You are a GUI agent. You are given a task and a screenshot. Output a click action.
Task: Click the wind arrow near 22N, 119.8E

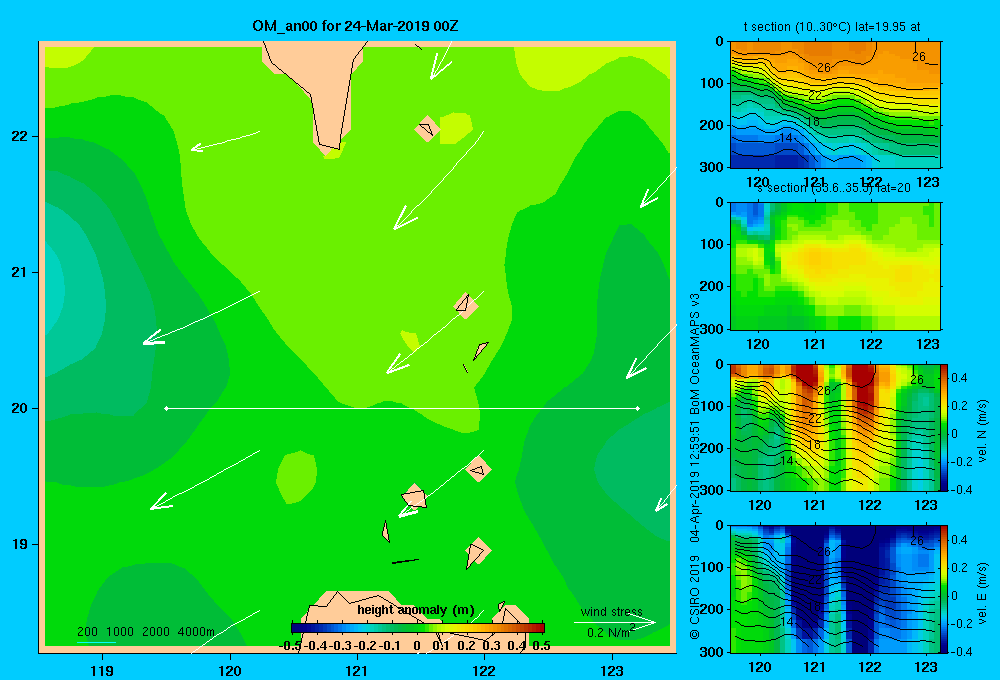225,142
